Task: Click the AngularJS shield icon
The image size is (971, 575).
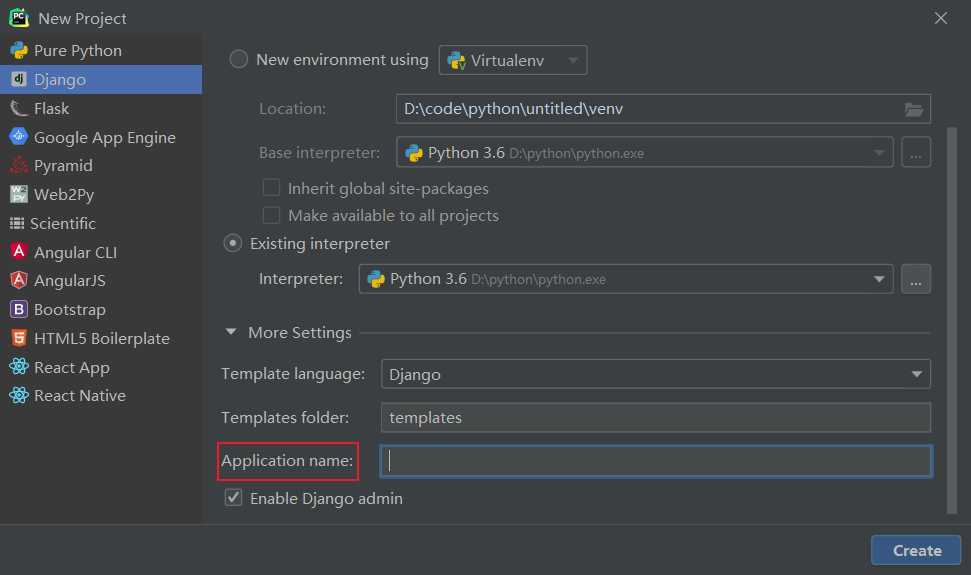Action: (19, 280)
